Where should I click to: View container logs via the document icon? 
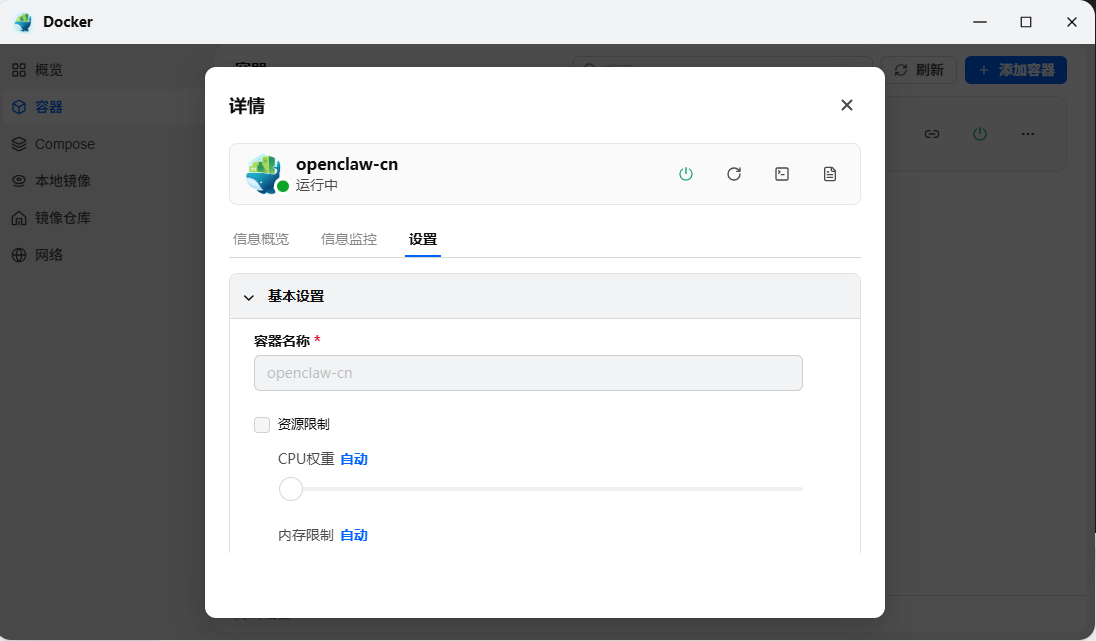tap(829, 173)
